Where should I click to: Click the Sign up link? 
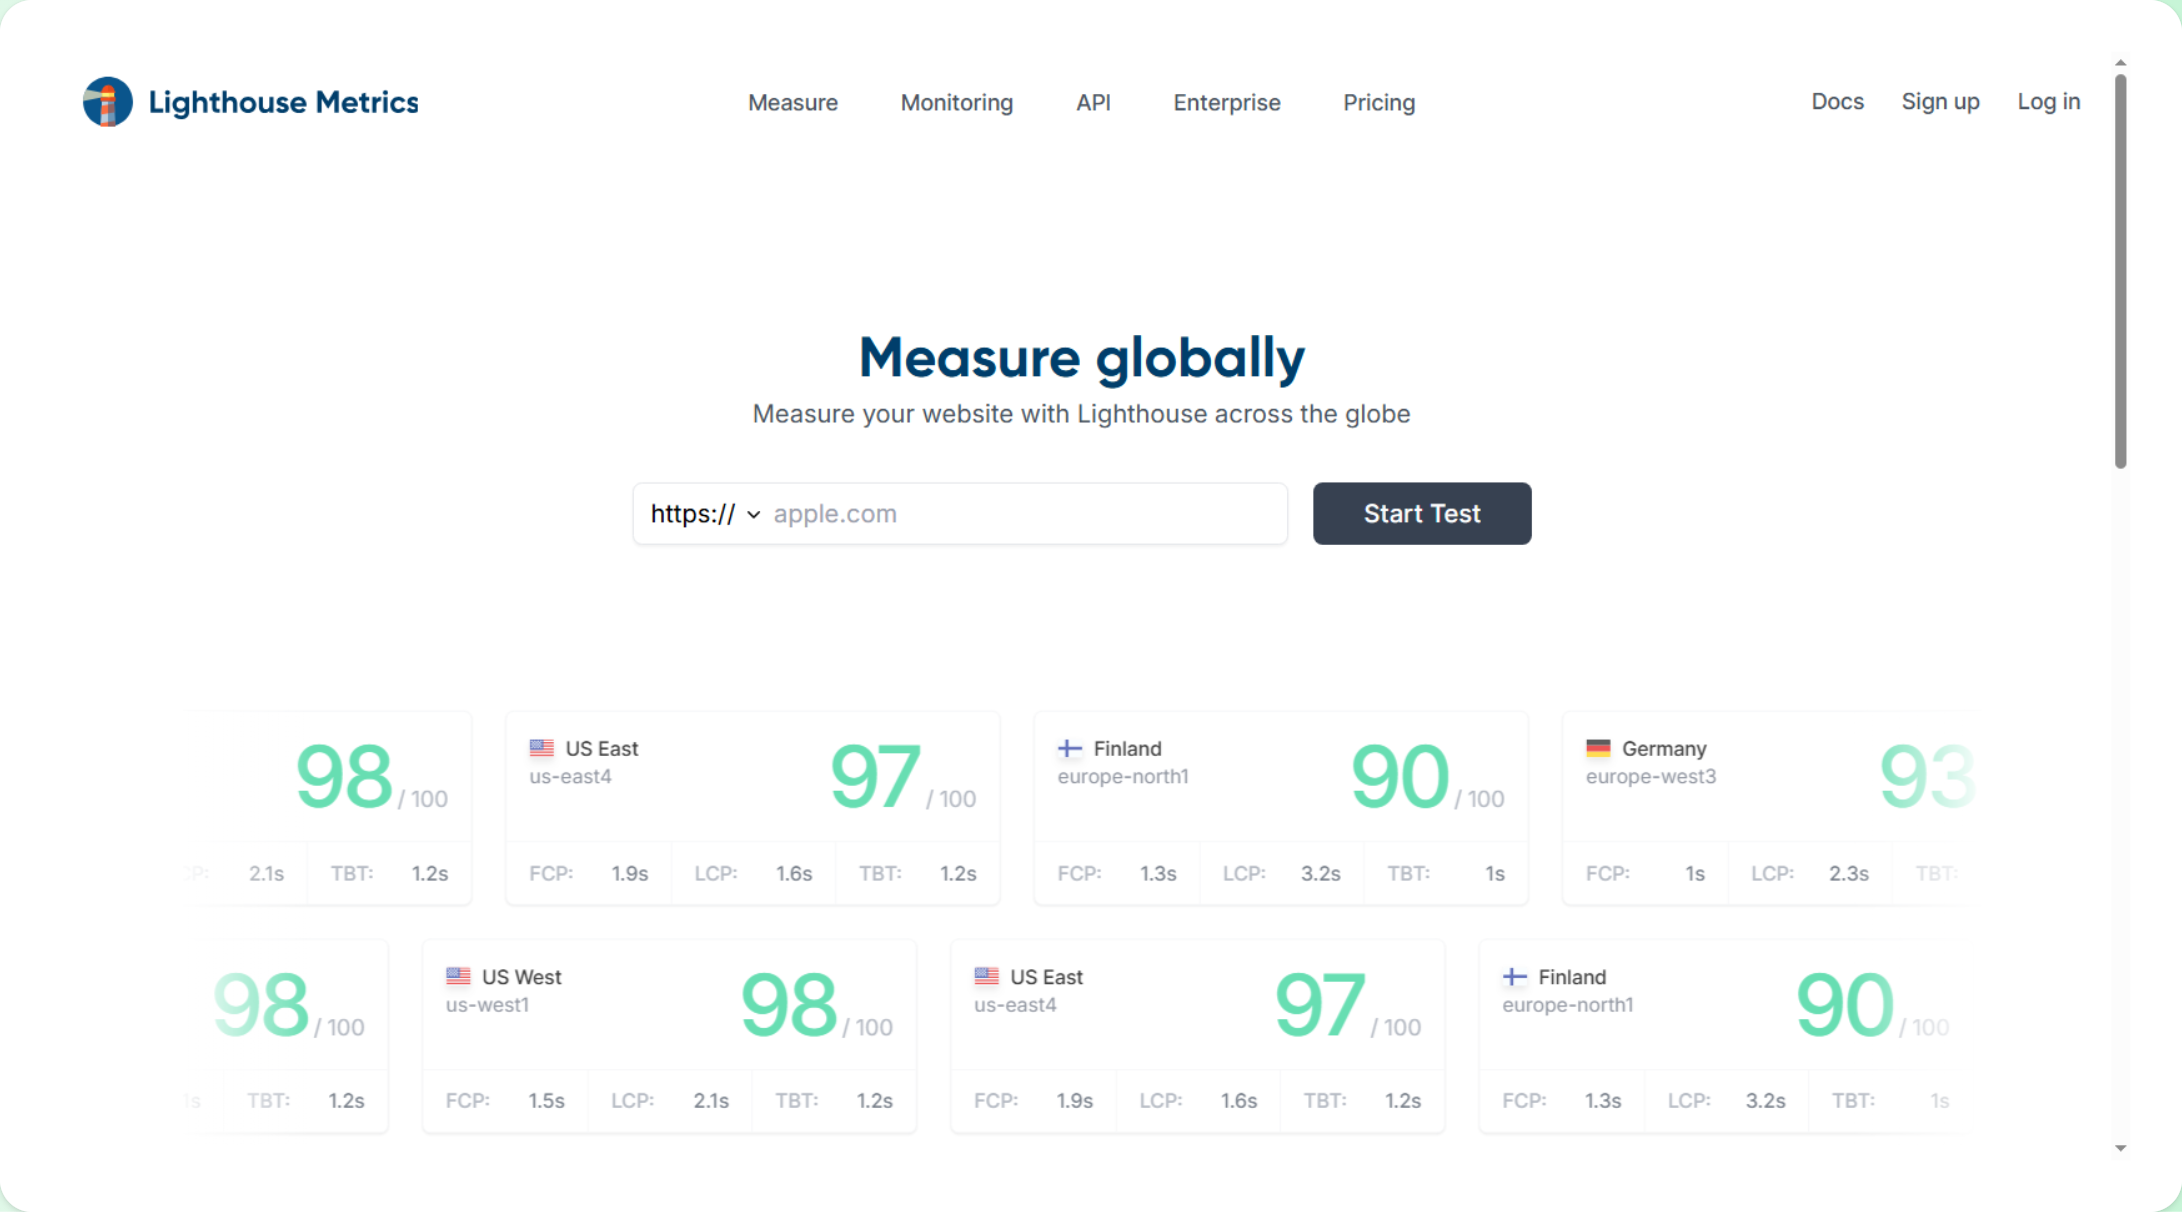pyautogui.click(x=1939, y=102)
